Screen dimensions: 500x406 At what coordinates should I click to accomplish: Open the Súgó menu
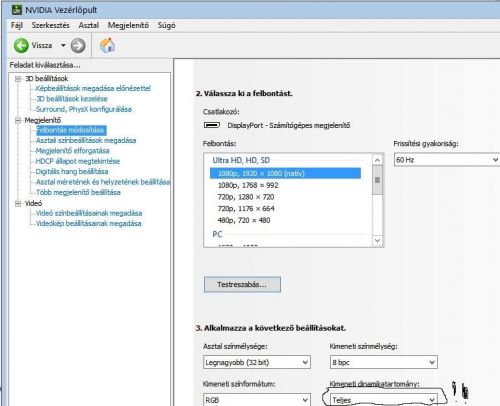(x=166, y=25)
